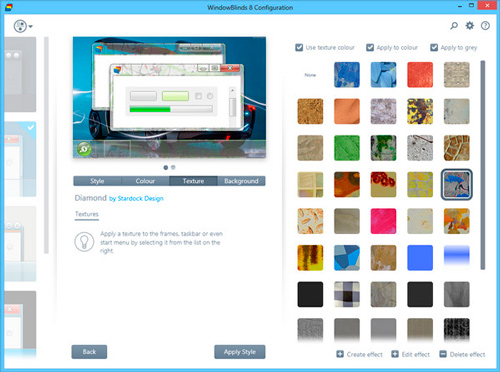Select the brown cracked stone texture
Viewport: 500px width, 372px height.
coord(457,148)
